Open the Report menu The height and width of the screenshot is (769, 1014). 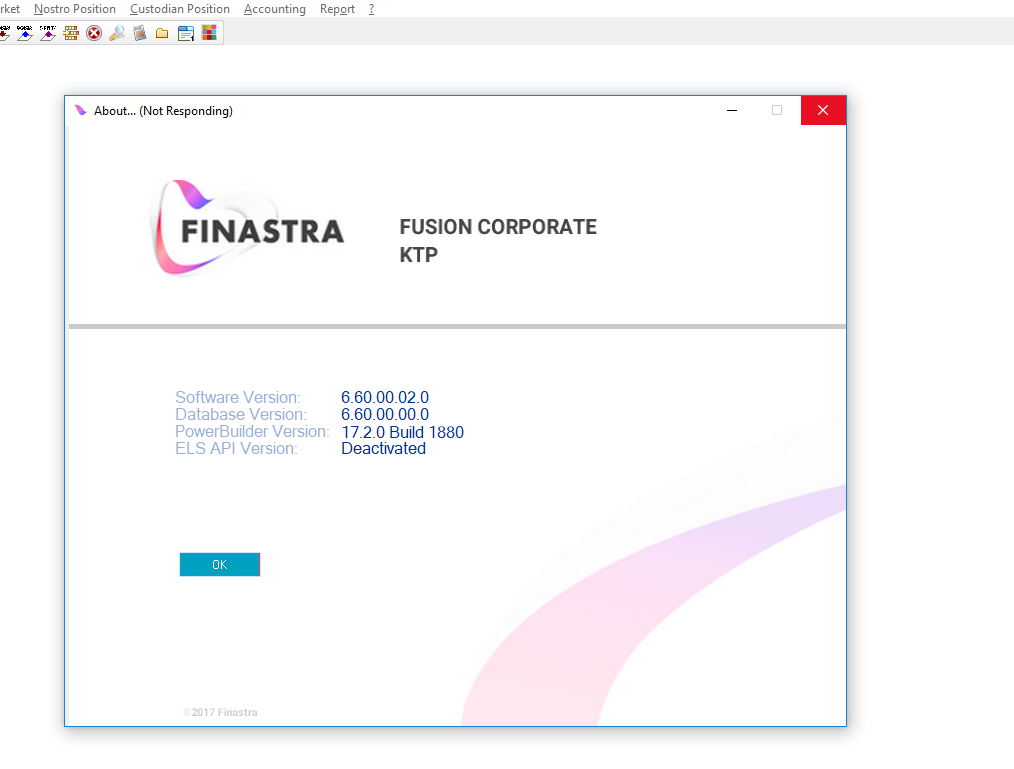[337, 9]
